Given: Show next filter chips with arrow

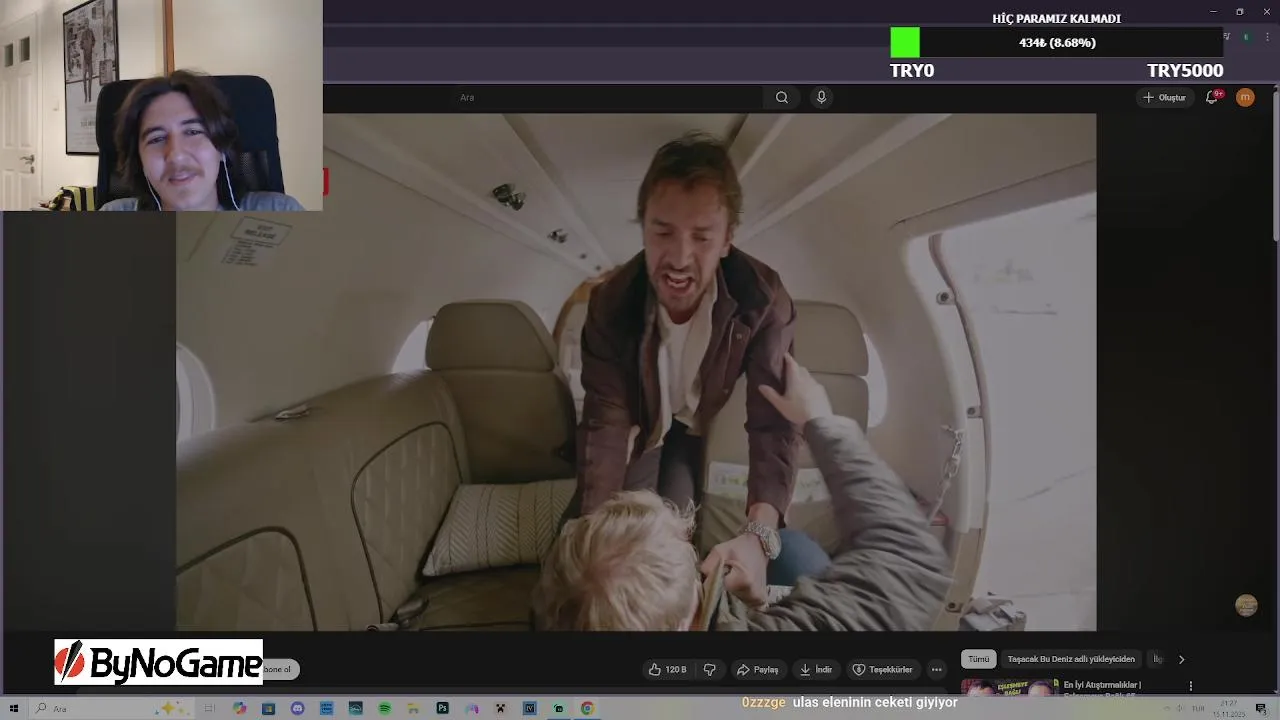Looking at the screenshot, I should [x=1181, y=659].
